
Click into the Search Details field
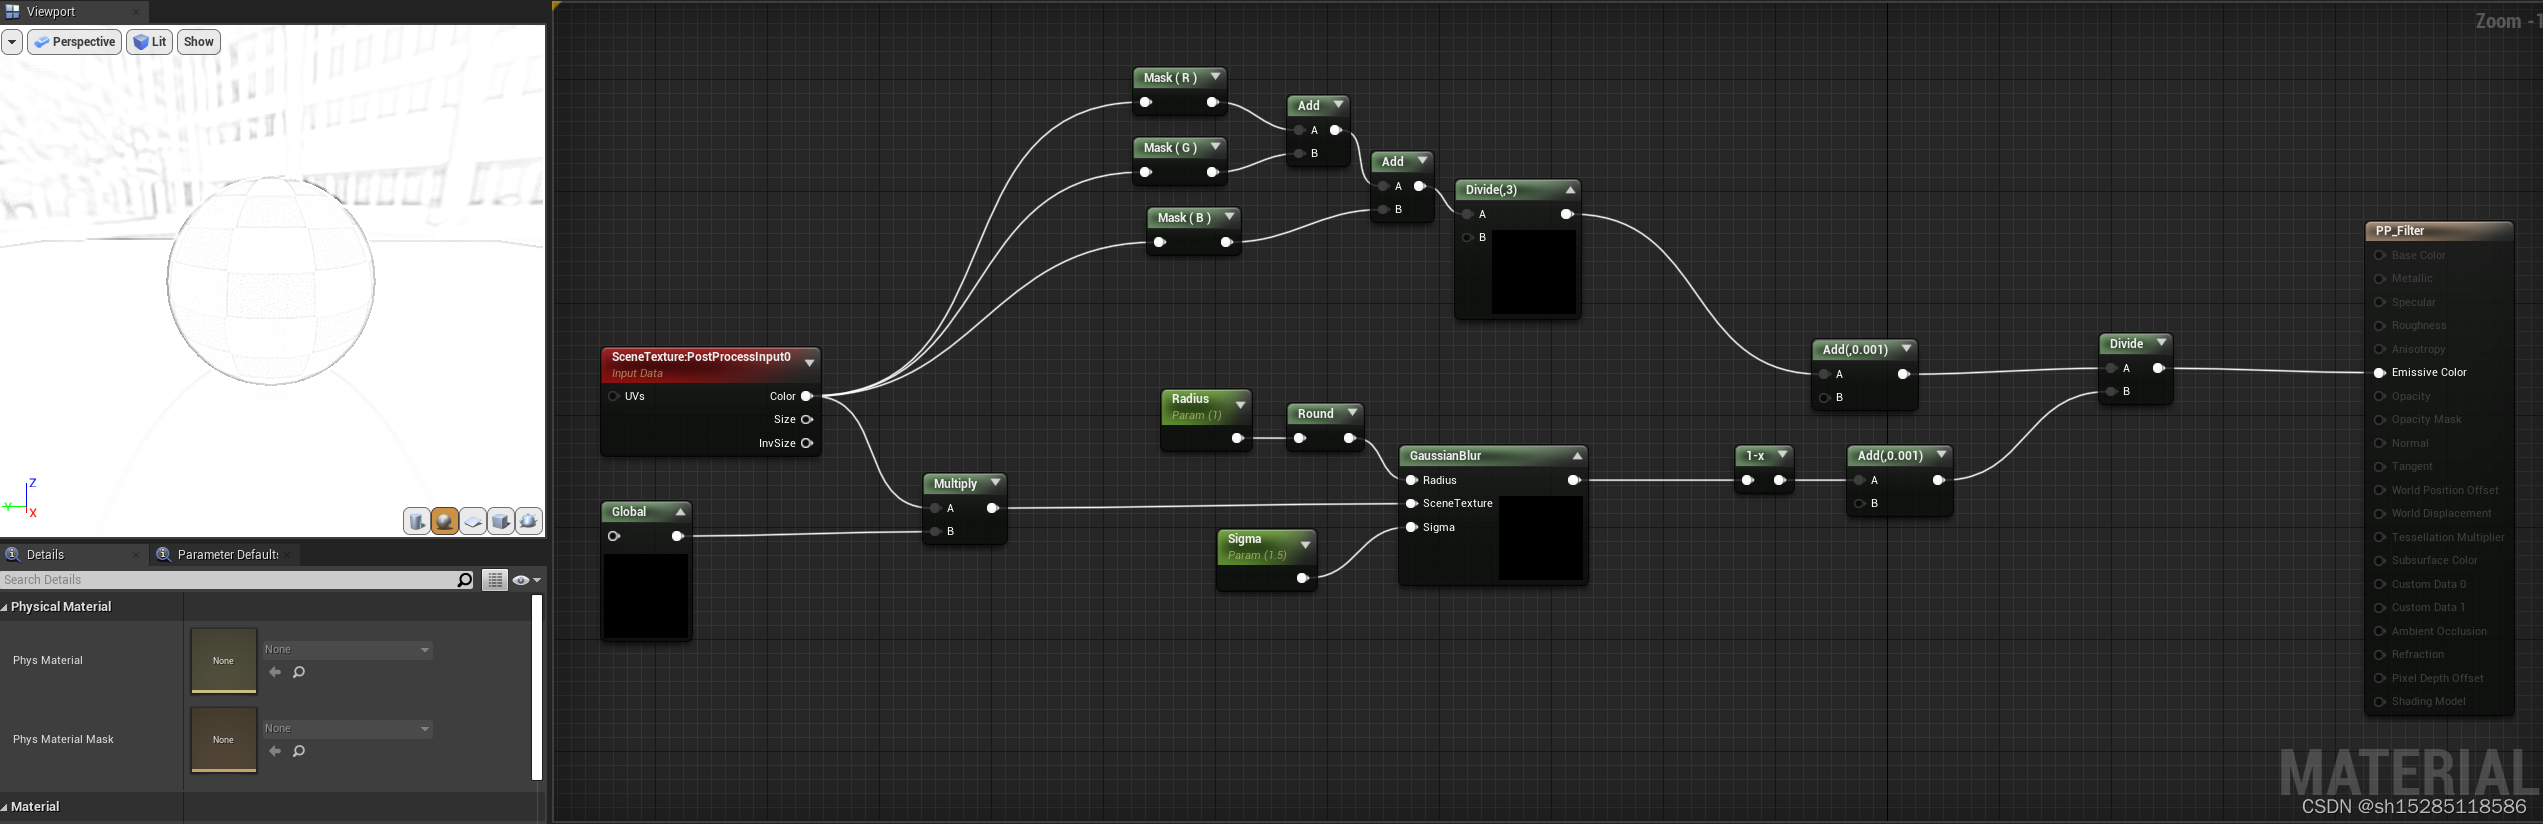(x=228, y=580)
